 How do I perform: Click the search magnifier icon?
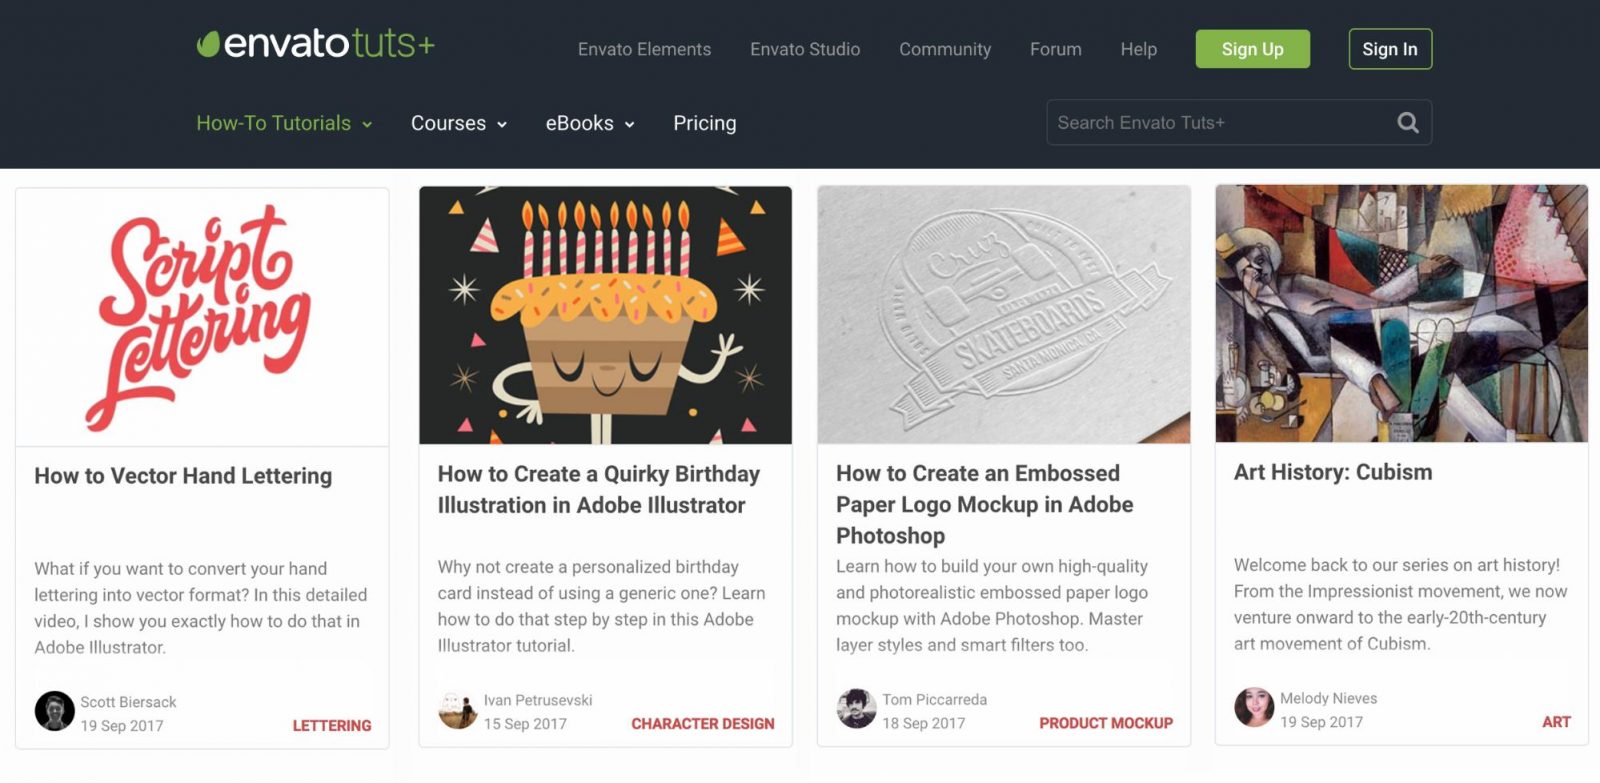pyautogui.click(x=1408, y=122)
